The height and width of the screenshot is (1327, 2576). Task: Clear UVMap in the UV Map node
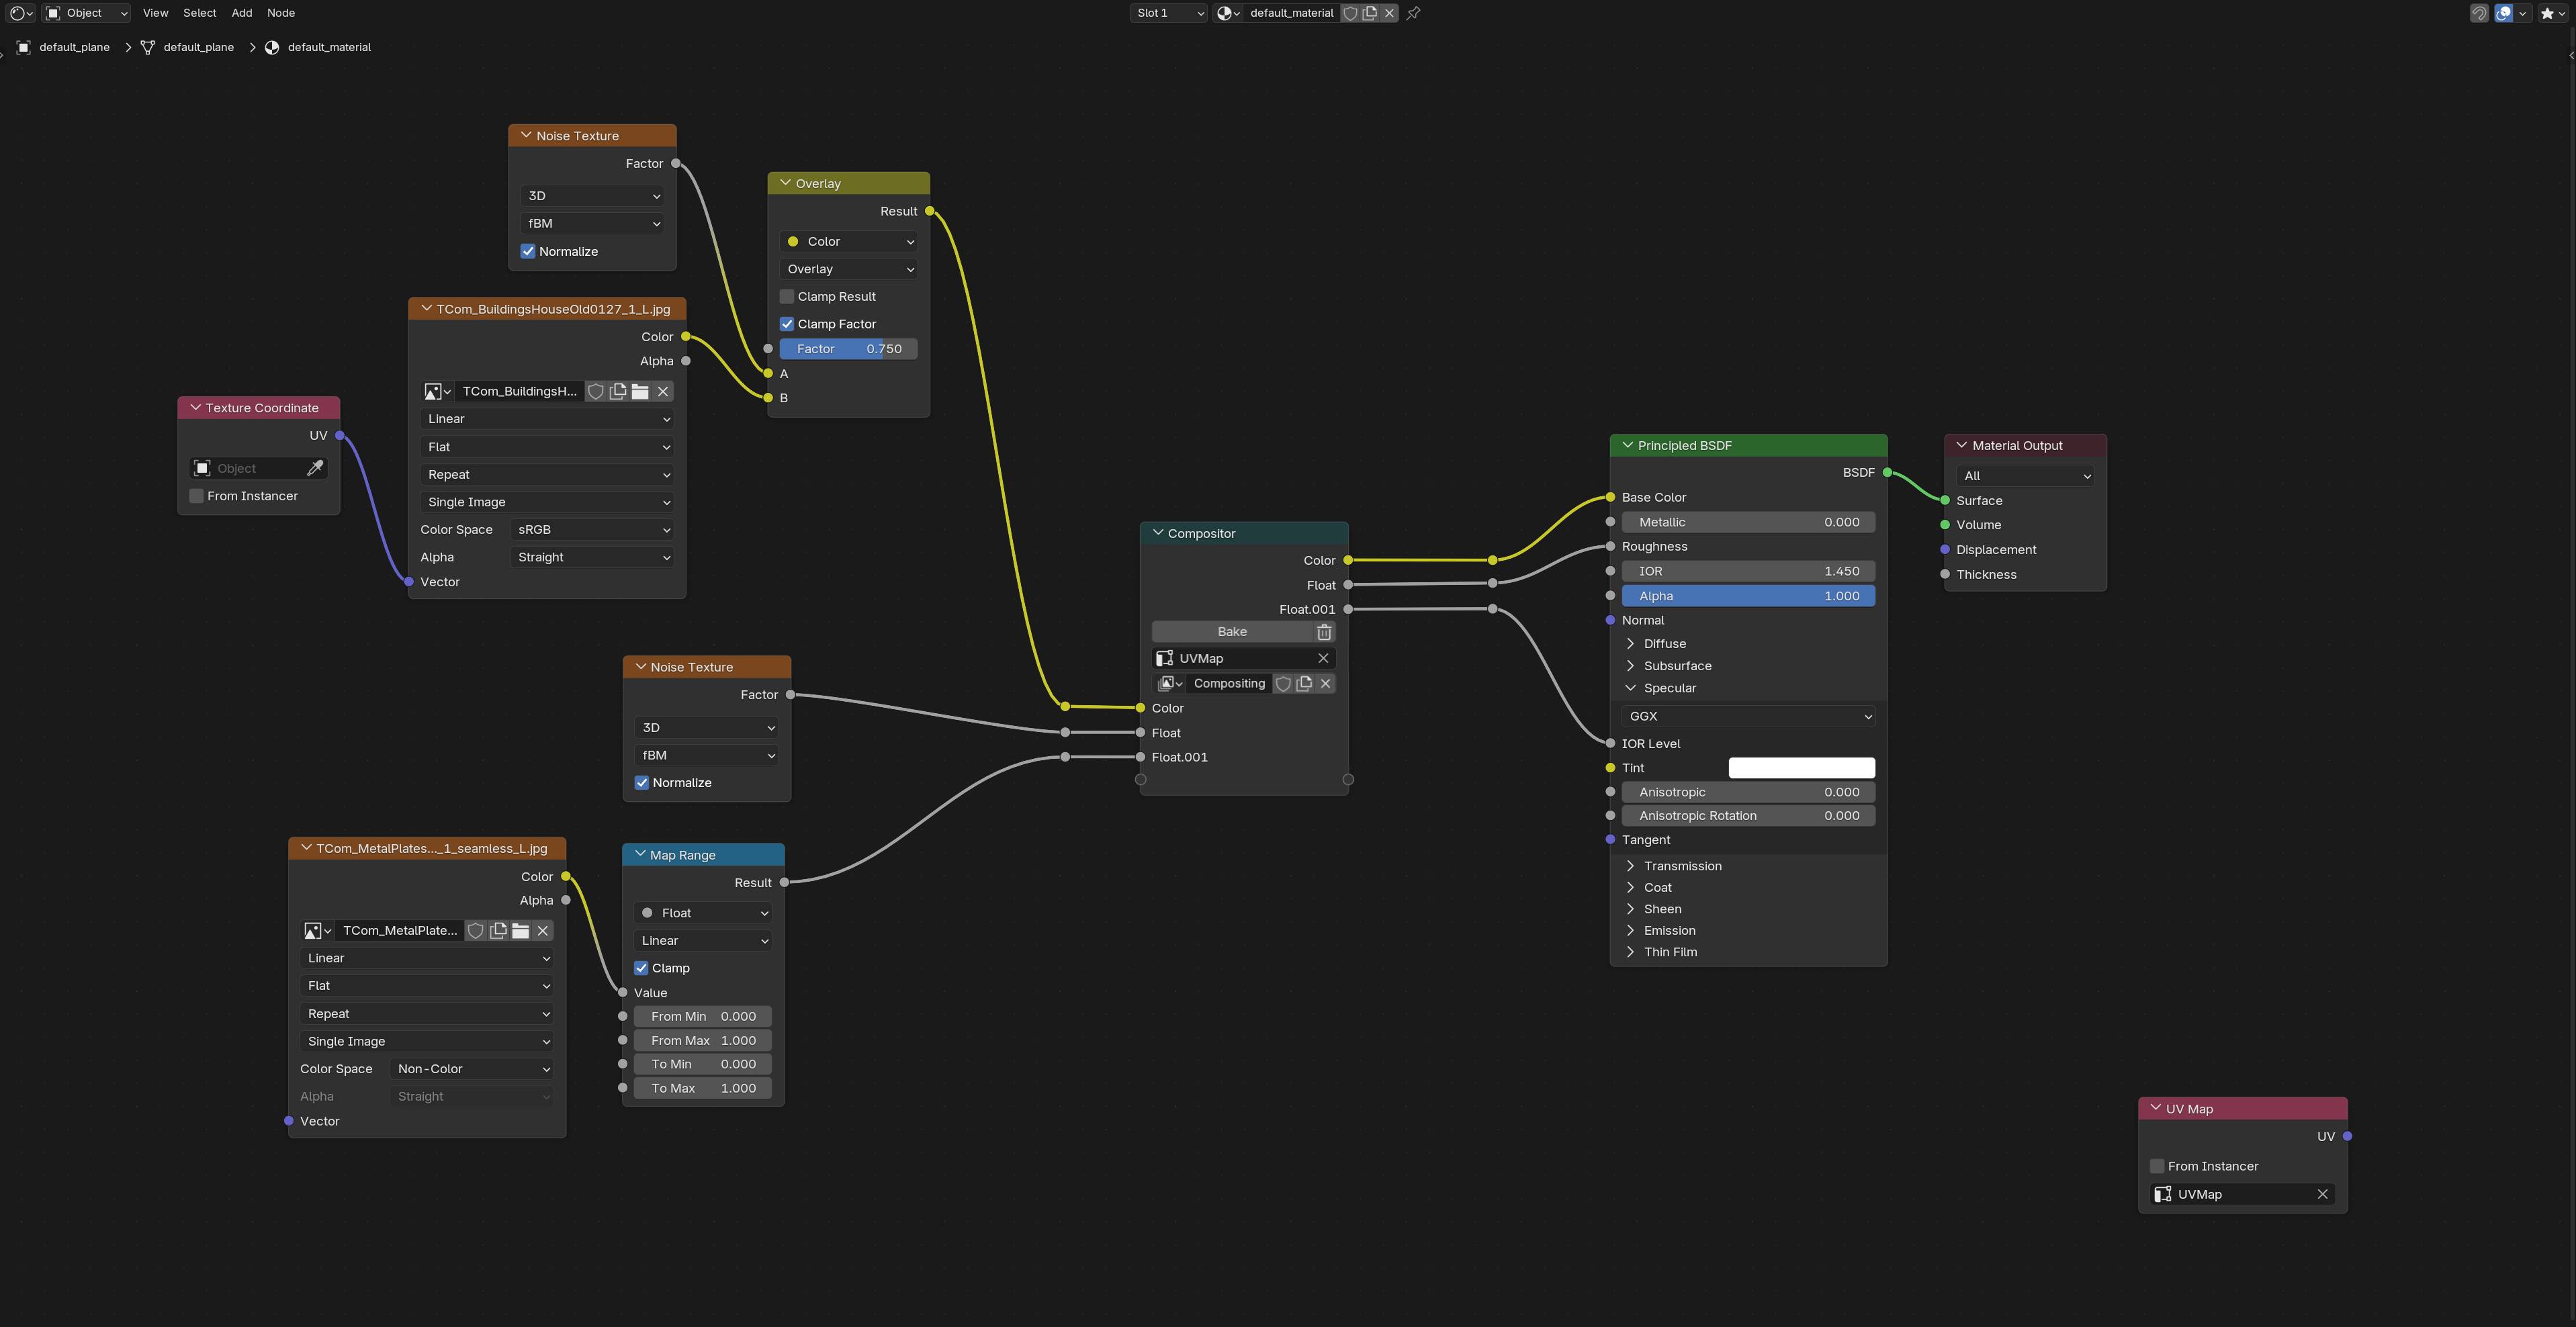click(2322, 1194)
